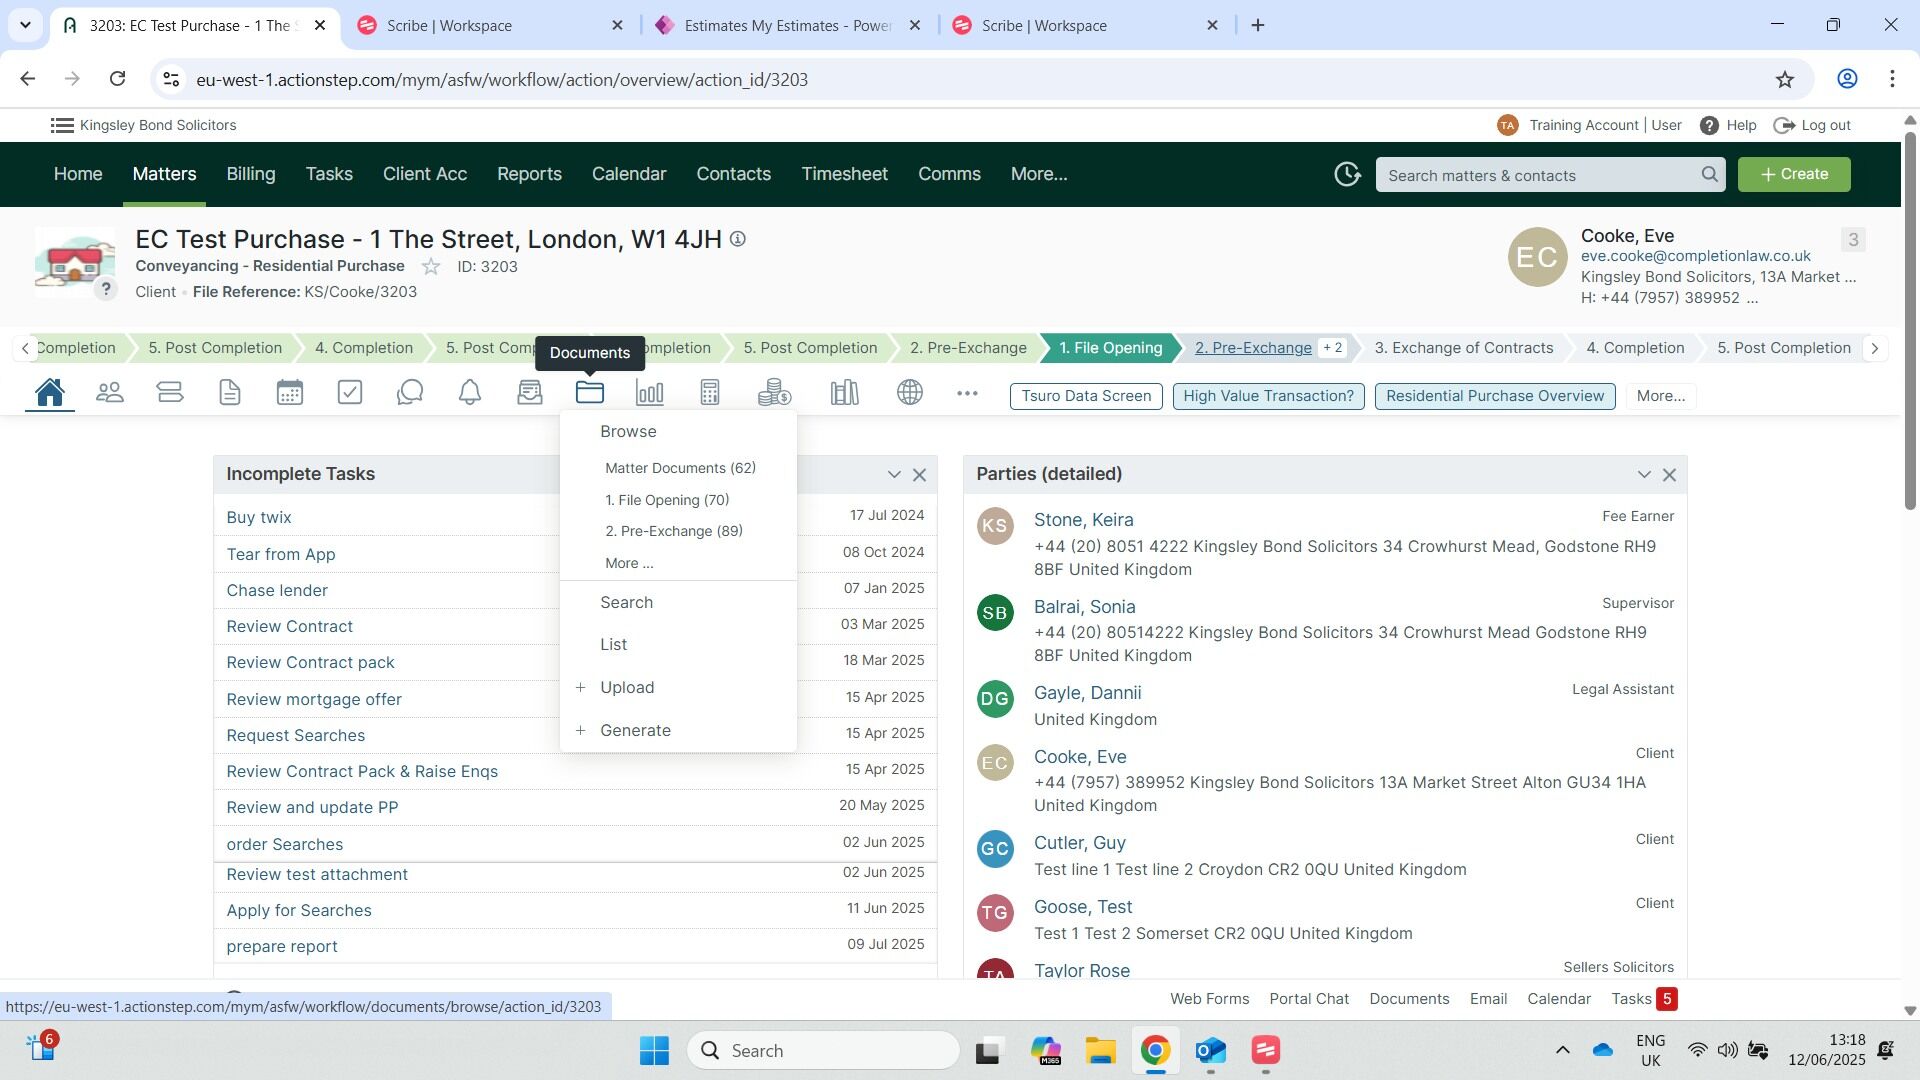This screenshot has height=1080, width=1920.
Task: Open Matter Documents (62) folder
Action: tap(680, 468)
